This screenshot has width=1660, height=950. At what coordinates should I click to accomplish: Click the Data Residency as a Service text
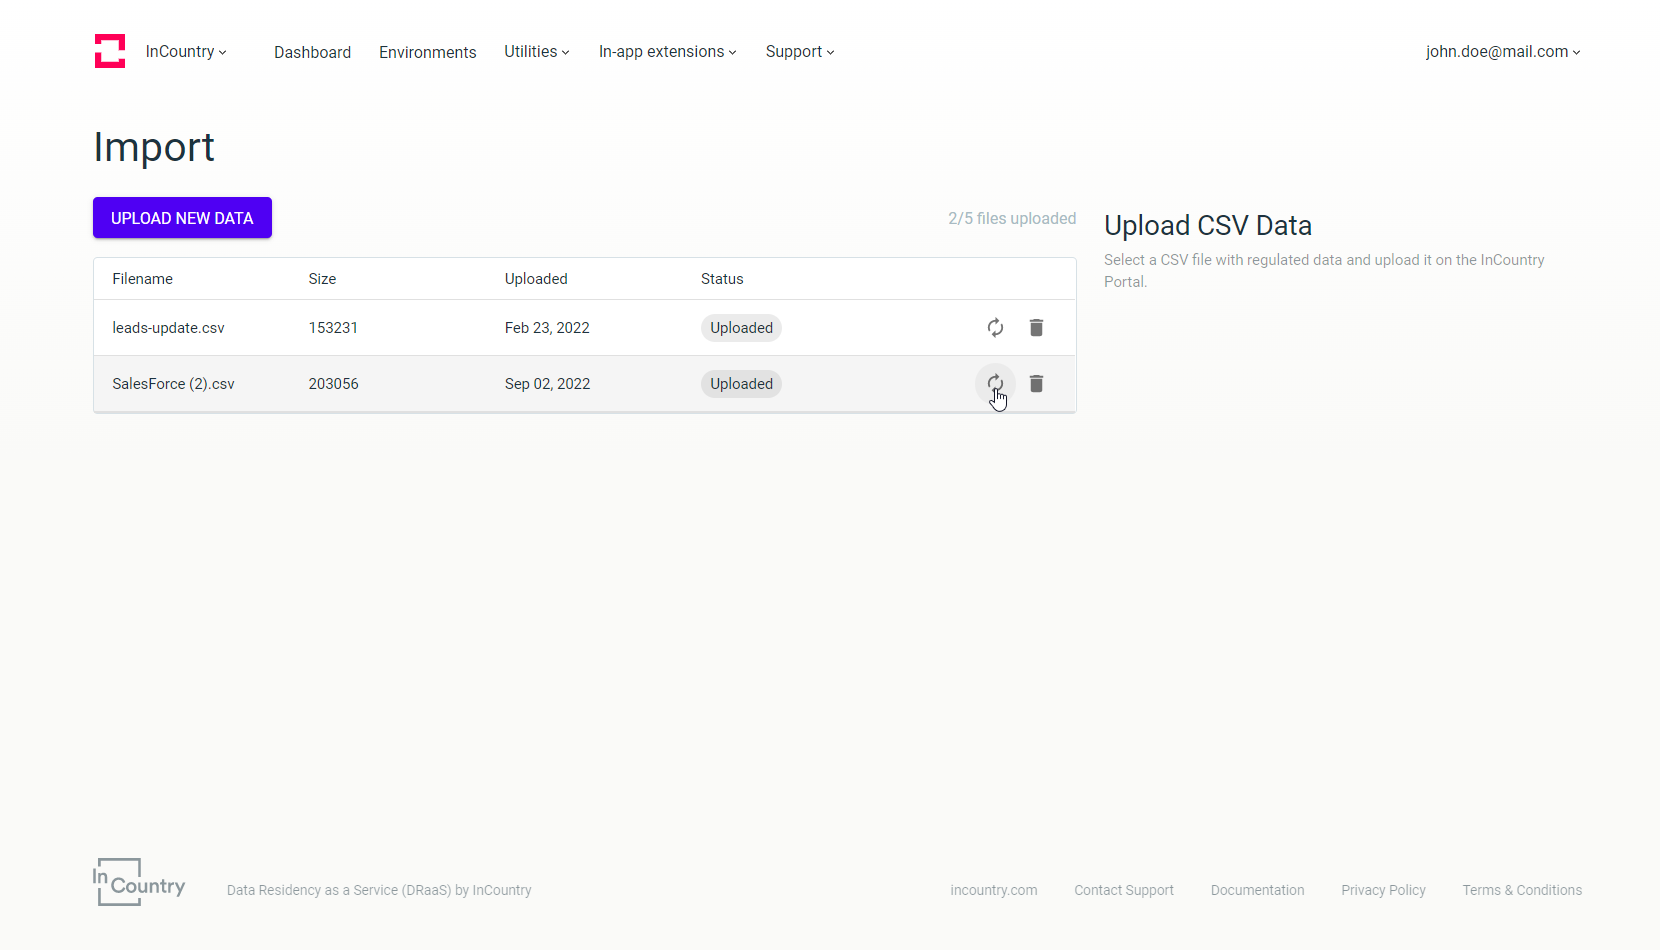pyautogui.click(x=379, y=890)
